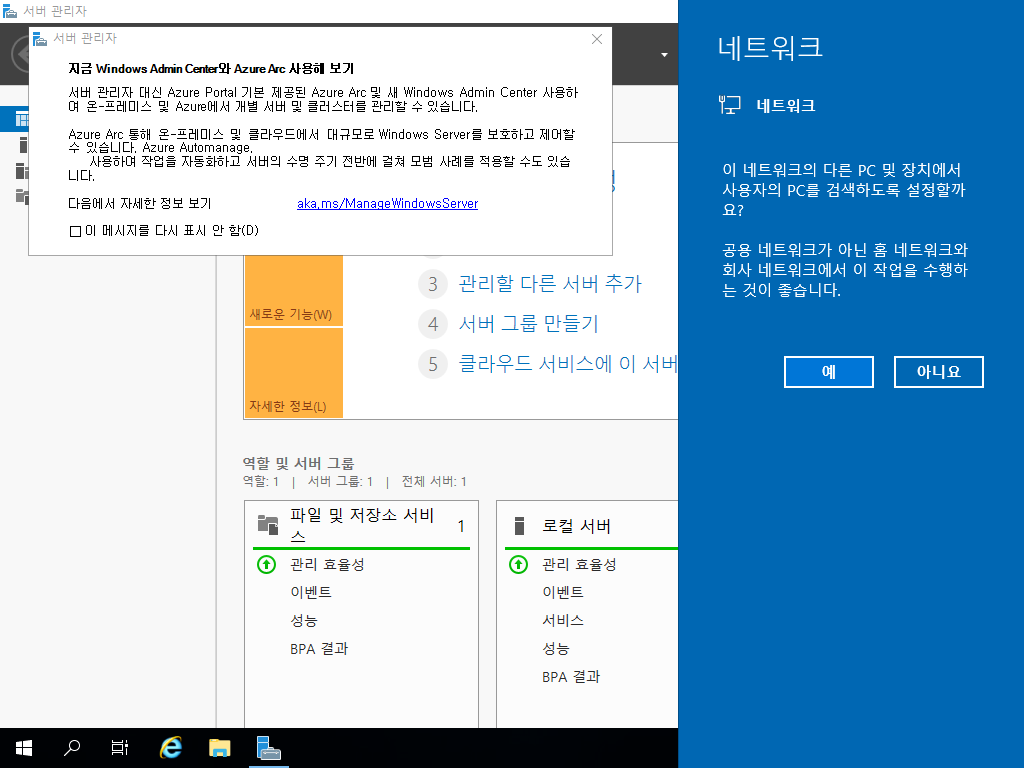Click 이벤트 in 파일 및 저장소 서비스 tile
The width and height of the screenshot is (1024, 768).
311,592
